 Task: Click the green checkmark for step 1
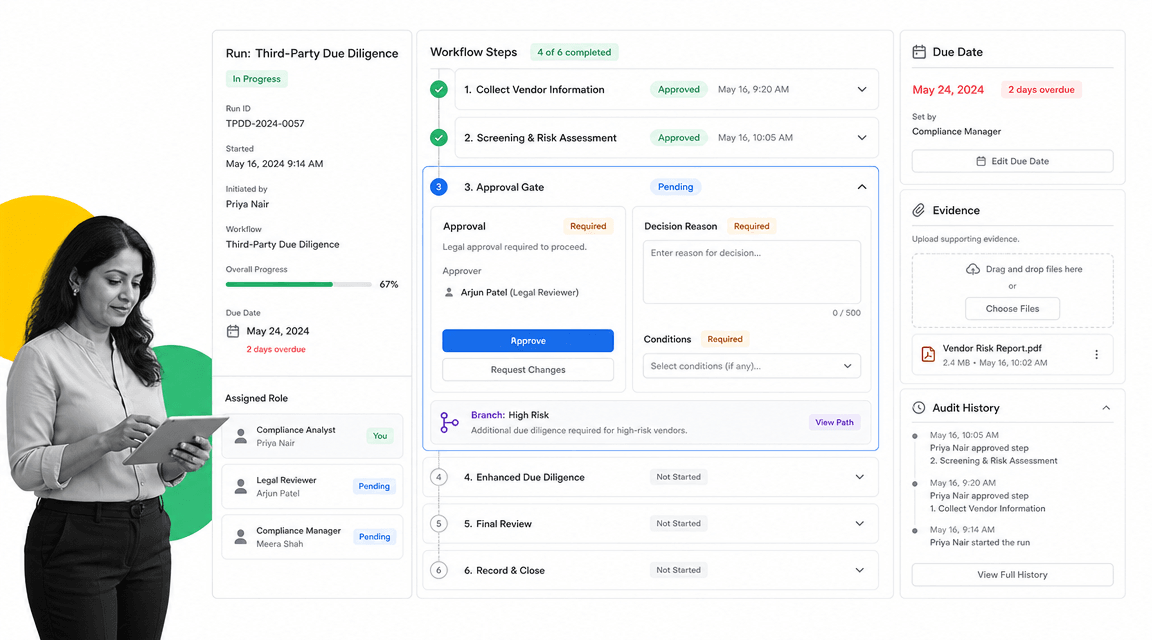click(439, 90)
